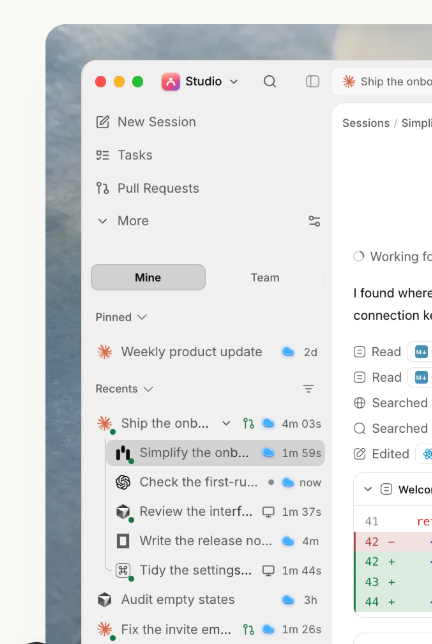
Task: Toggle the sidebar panel icon
Action: pos(313,81)
